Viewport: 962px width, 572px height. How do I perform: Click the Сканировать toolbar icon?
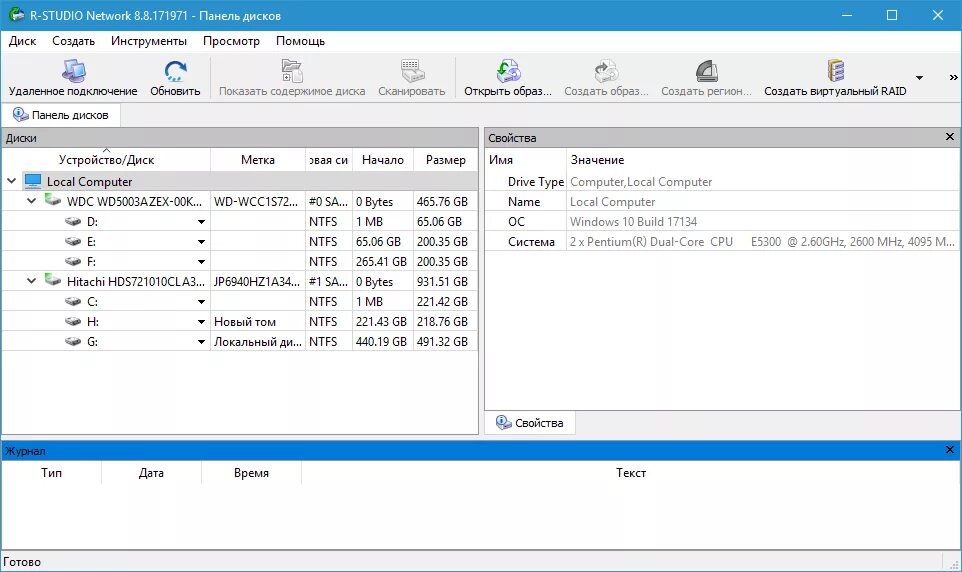coord(412,72)
